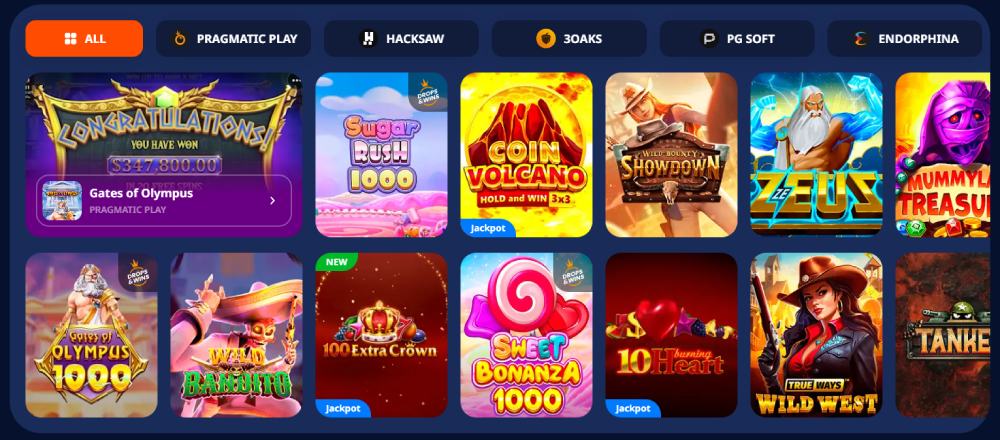Show PG Soft games
The width and height of the screenshot is (1000, 440).
point(737,38)
